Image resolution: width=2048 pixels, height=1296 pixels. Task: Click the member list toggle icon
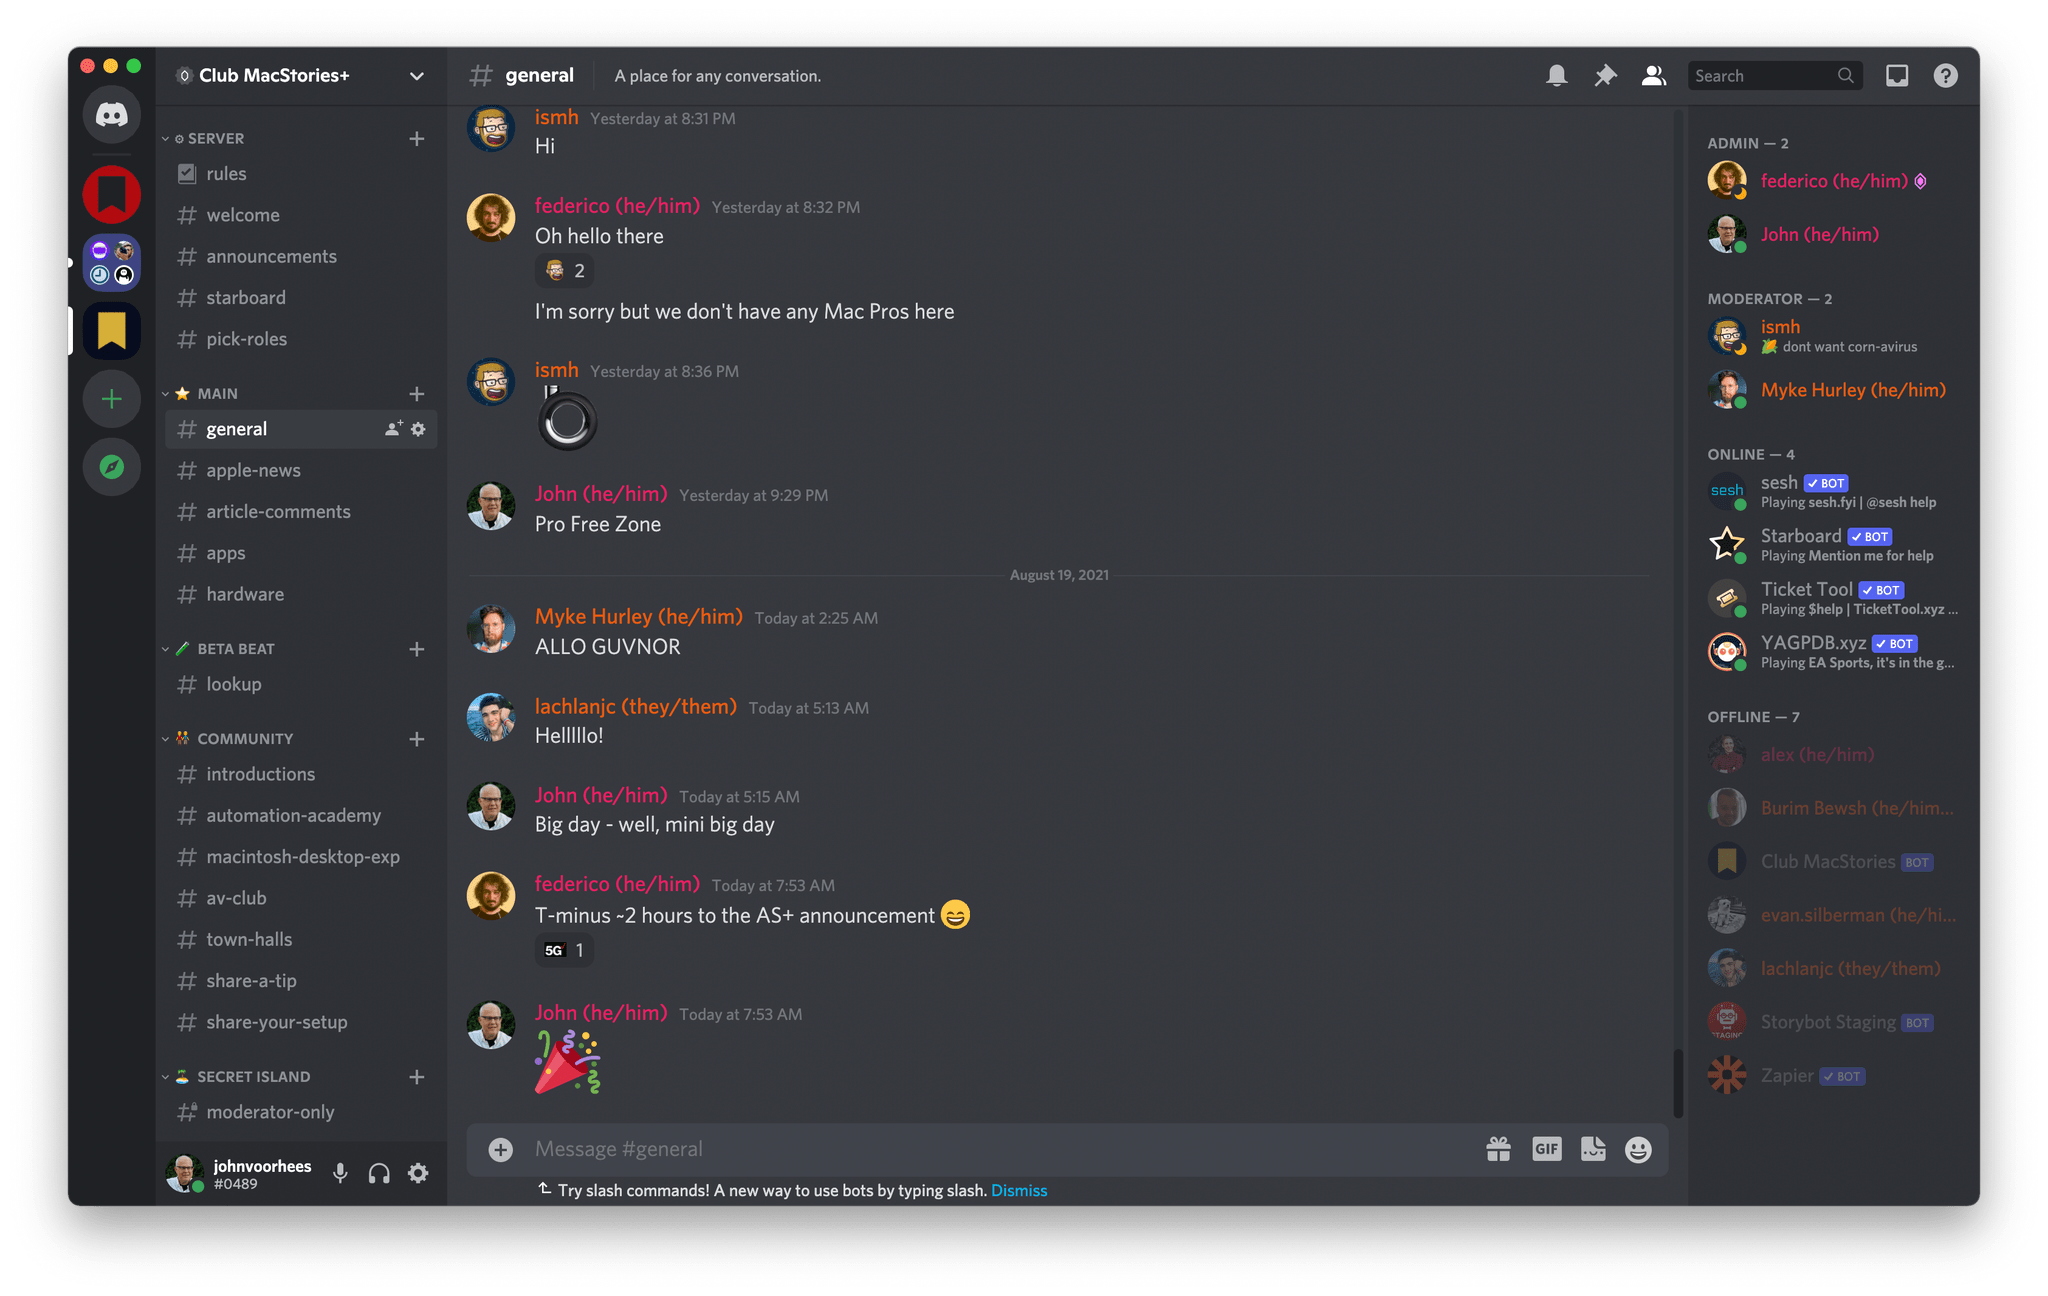tap(1655, 76)
